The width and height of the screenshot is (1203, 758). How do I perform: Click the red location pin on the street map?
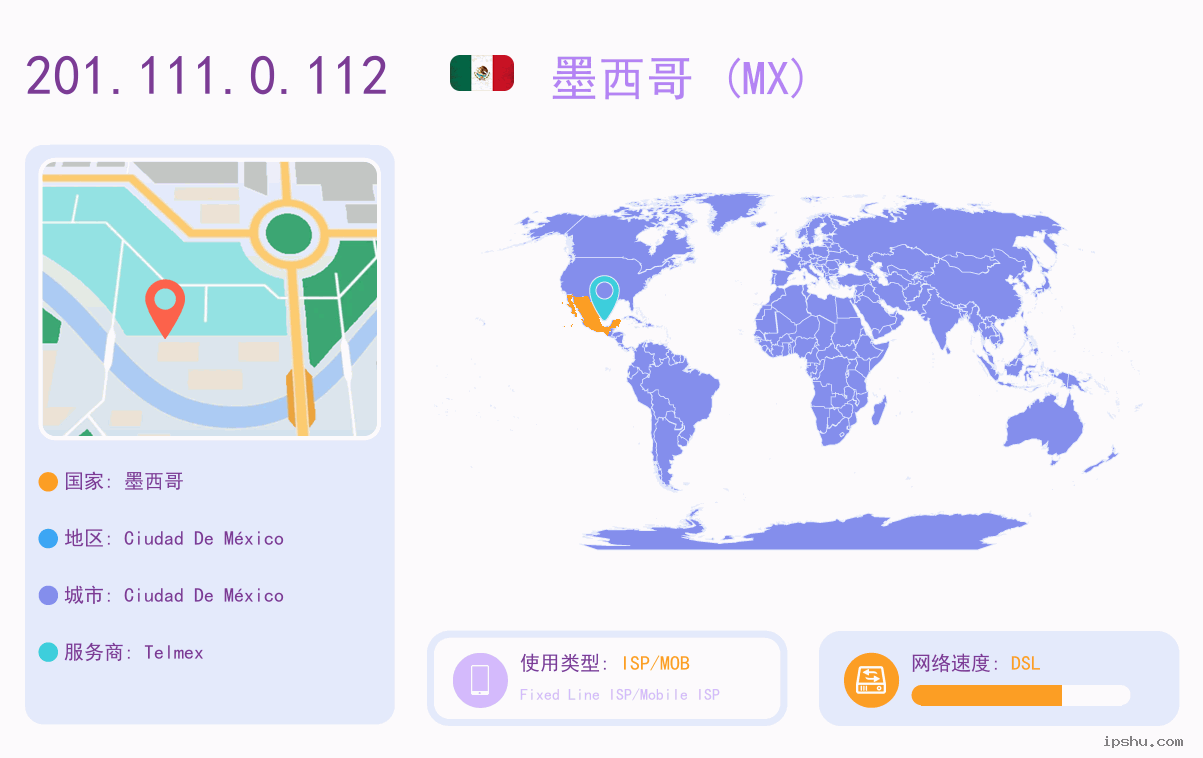(165, 308)
